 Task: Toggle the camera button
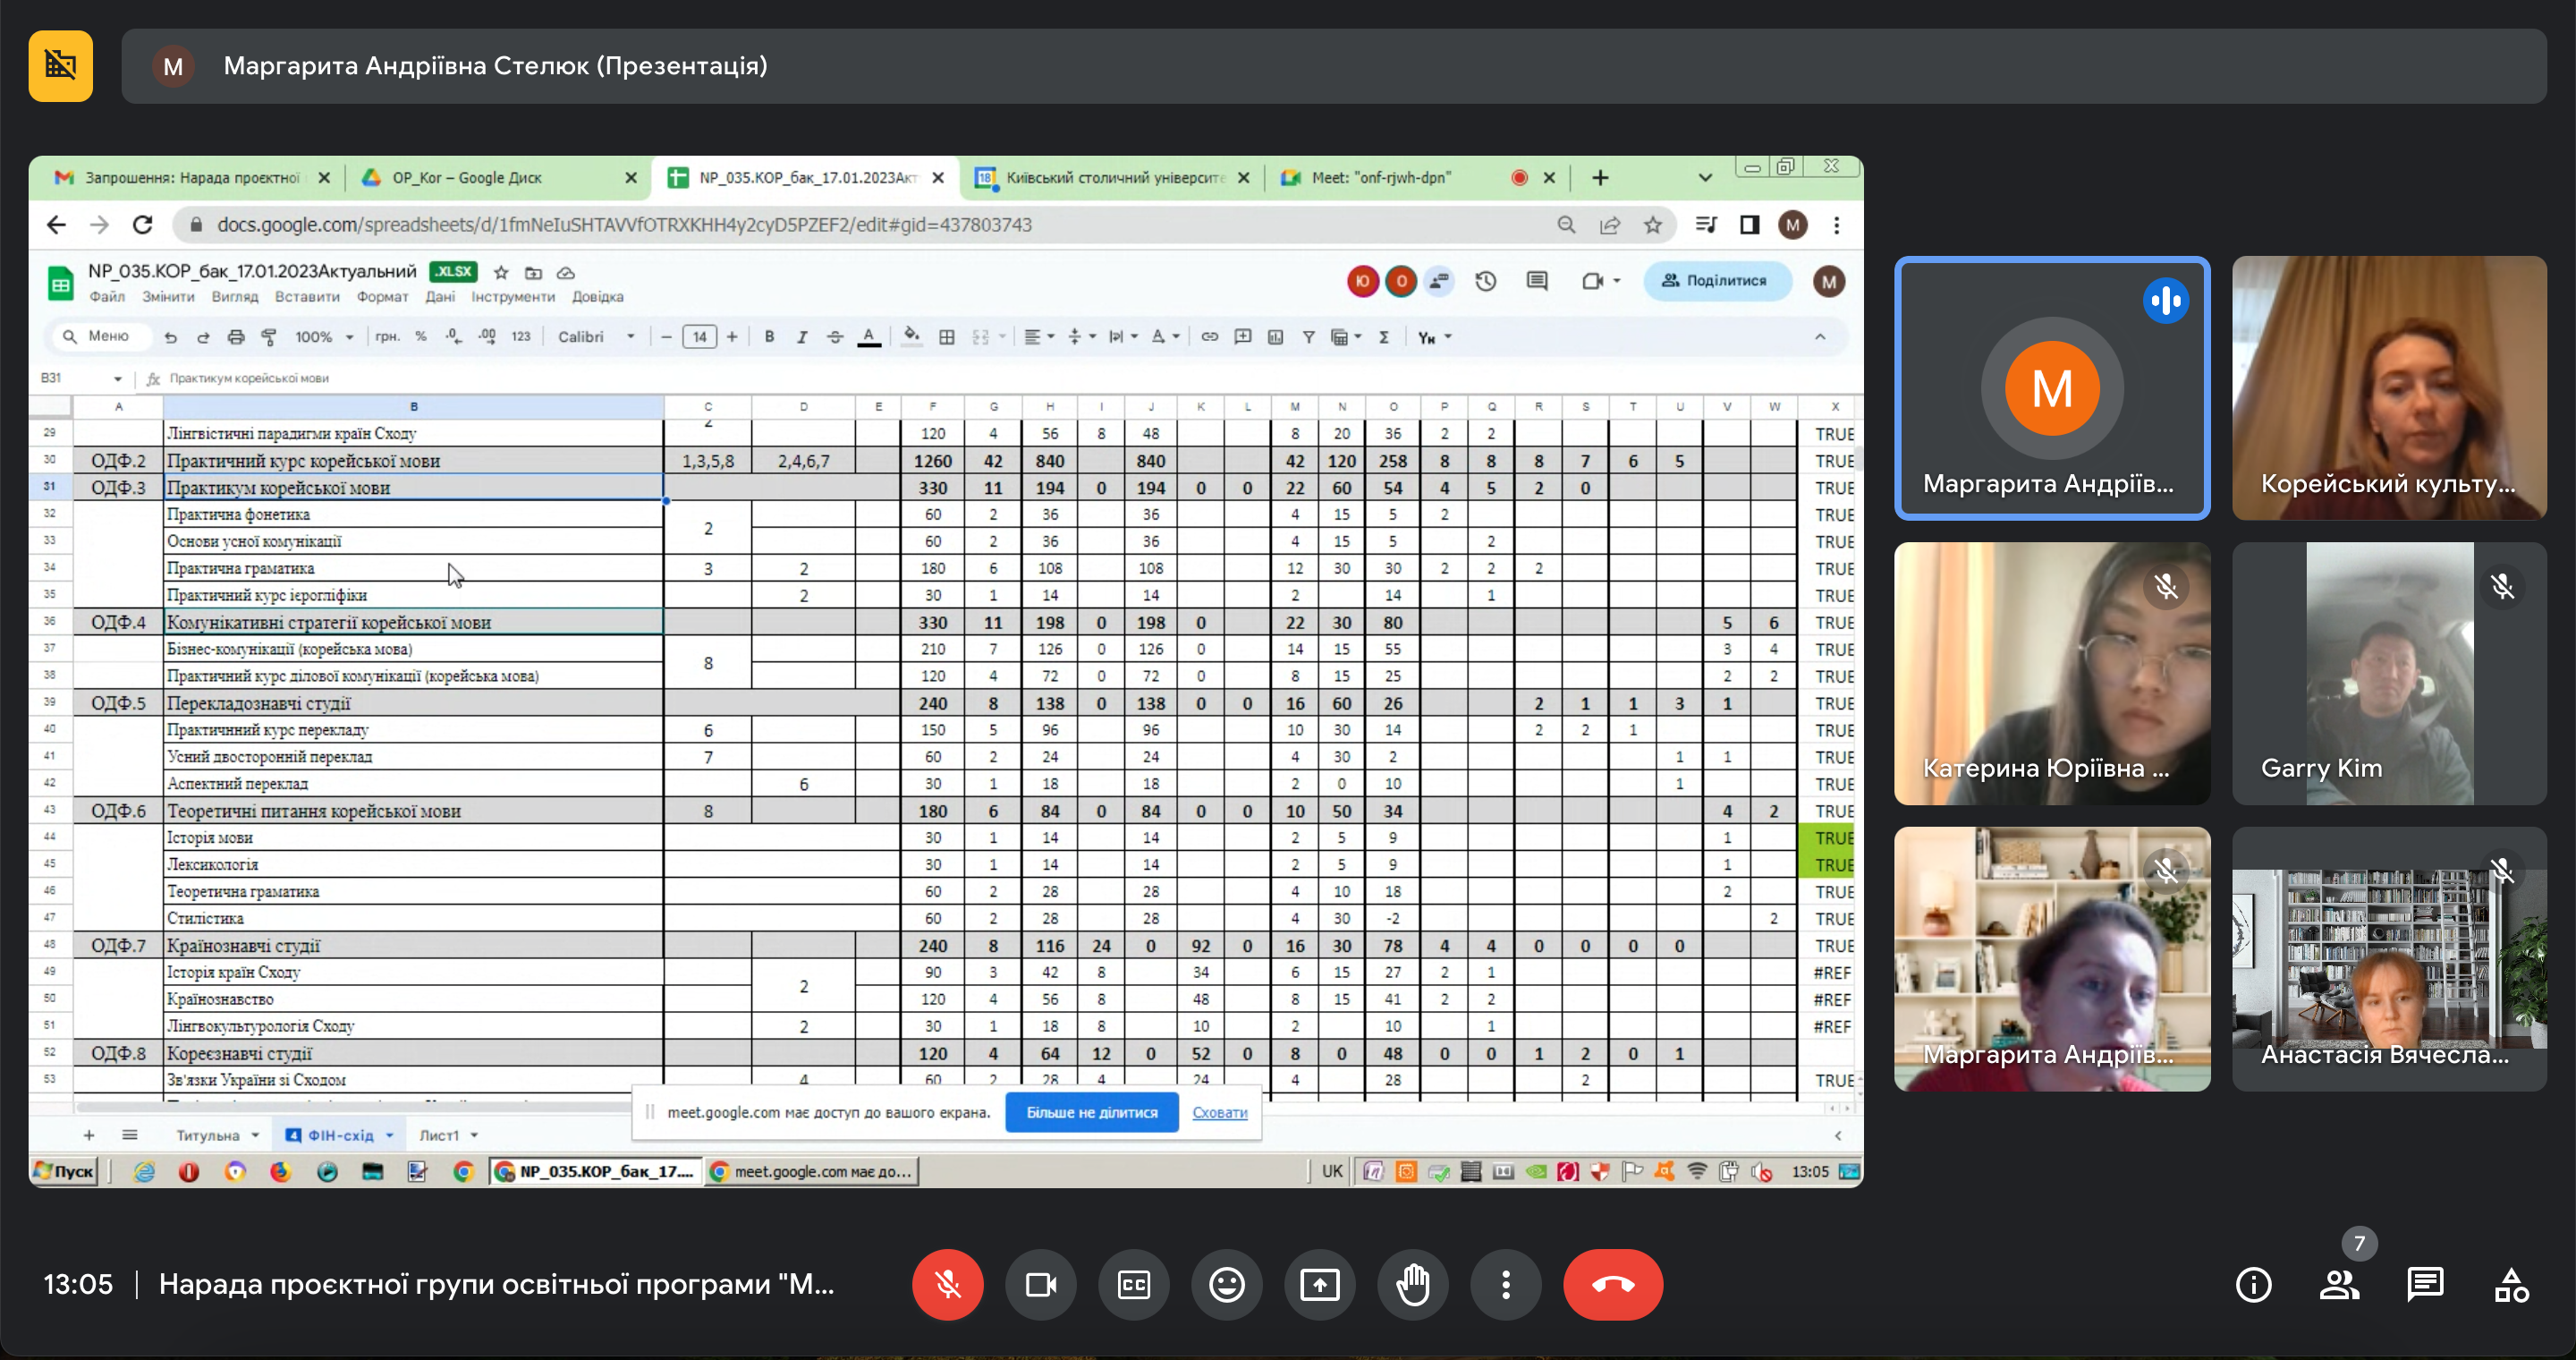click(1040, 1284)
